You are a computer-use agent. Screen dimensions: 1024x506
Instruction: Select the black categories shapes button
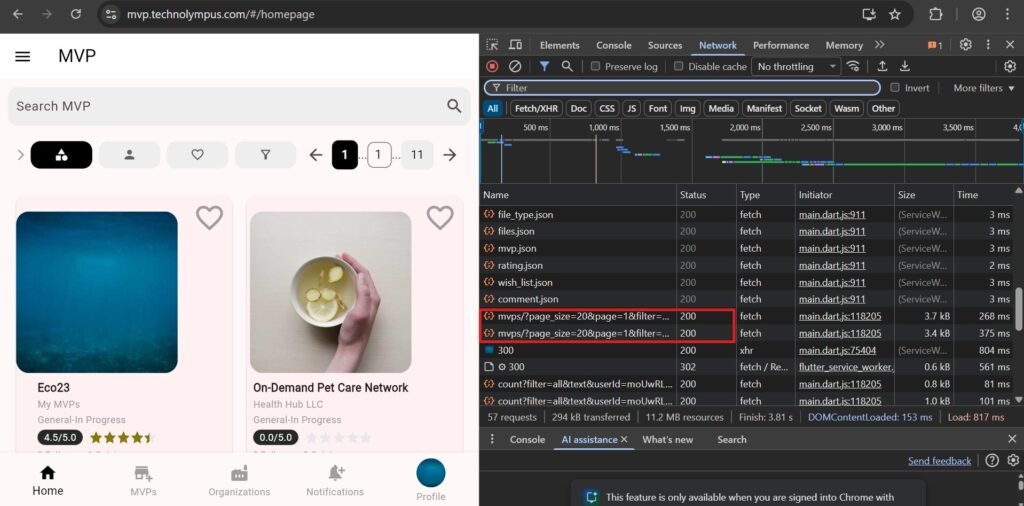coord(61,155)
